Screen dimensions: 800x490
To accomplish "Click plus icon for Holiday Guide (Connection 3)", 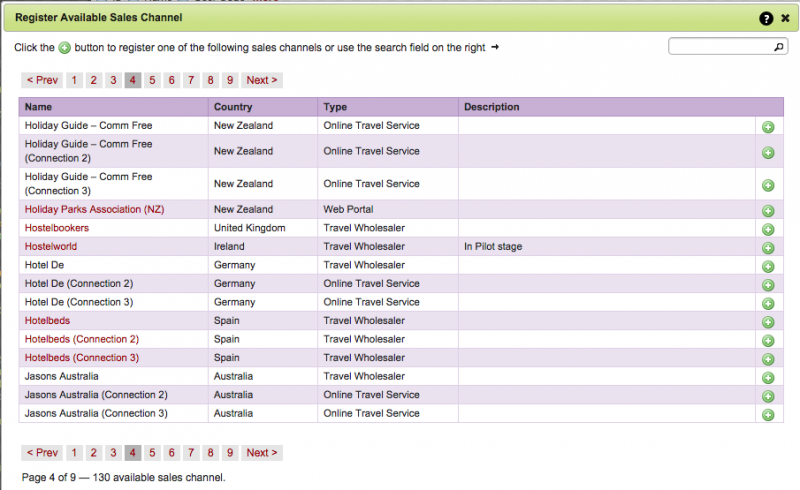I will point(768,185).
